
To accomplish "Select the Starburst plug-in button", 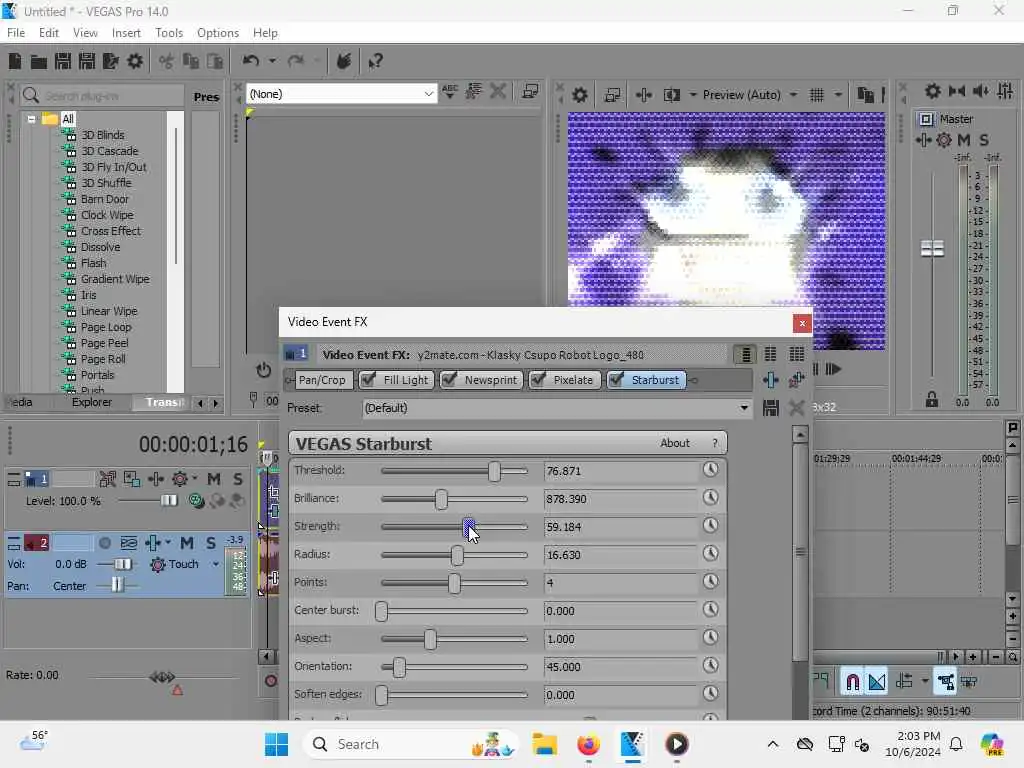I will point(647,380).
